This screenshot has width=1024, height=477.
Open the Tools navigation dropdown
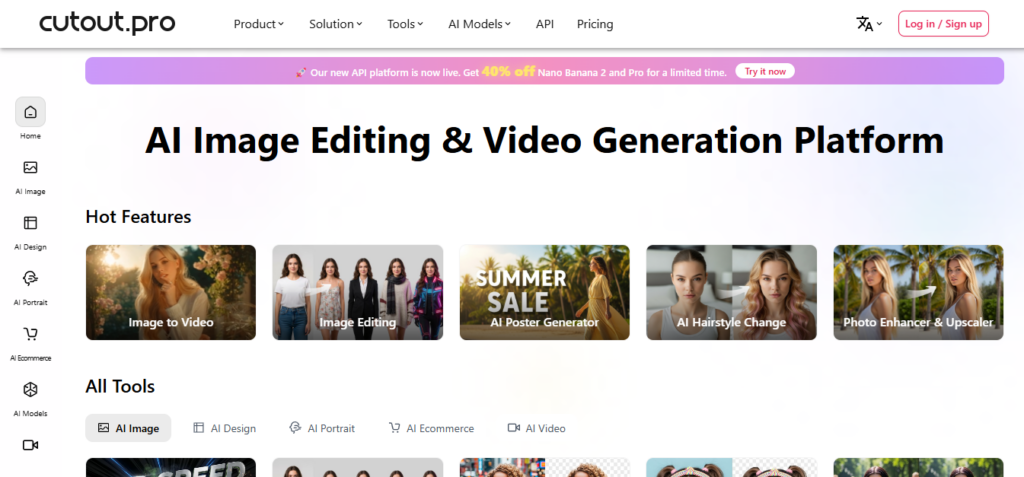(x=405, y=24)
